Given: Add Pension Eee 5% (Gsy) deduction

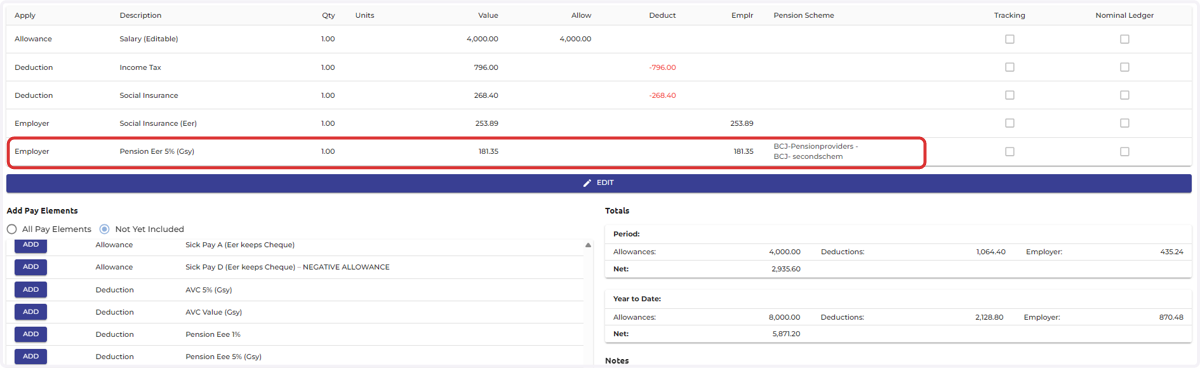Looking at the screenshot, I should [31, 356].
